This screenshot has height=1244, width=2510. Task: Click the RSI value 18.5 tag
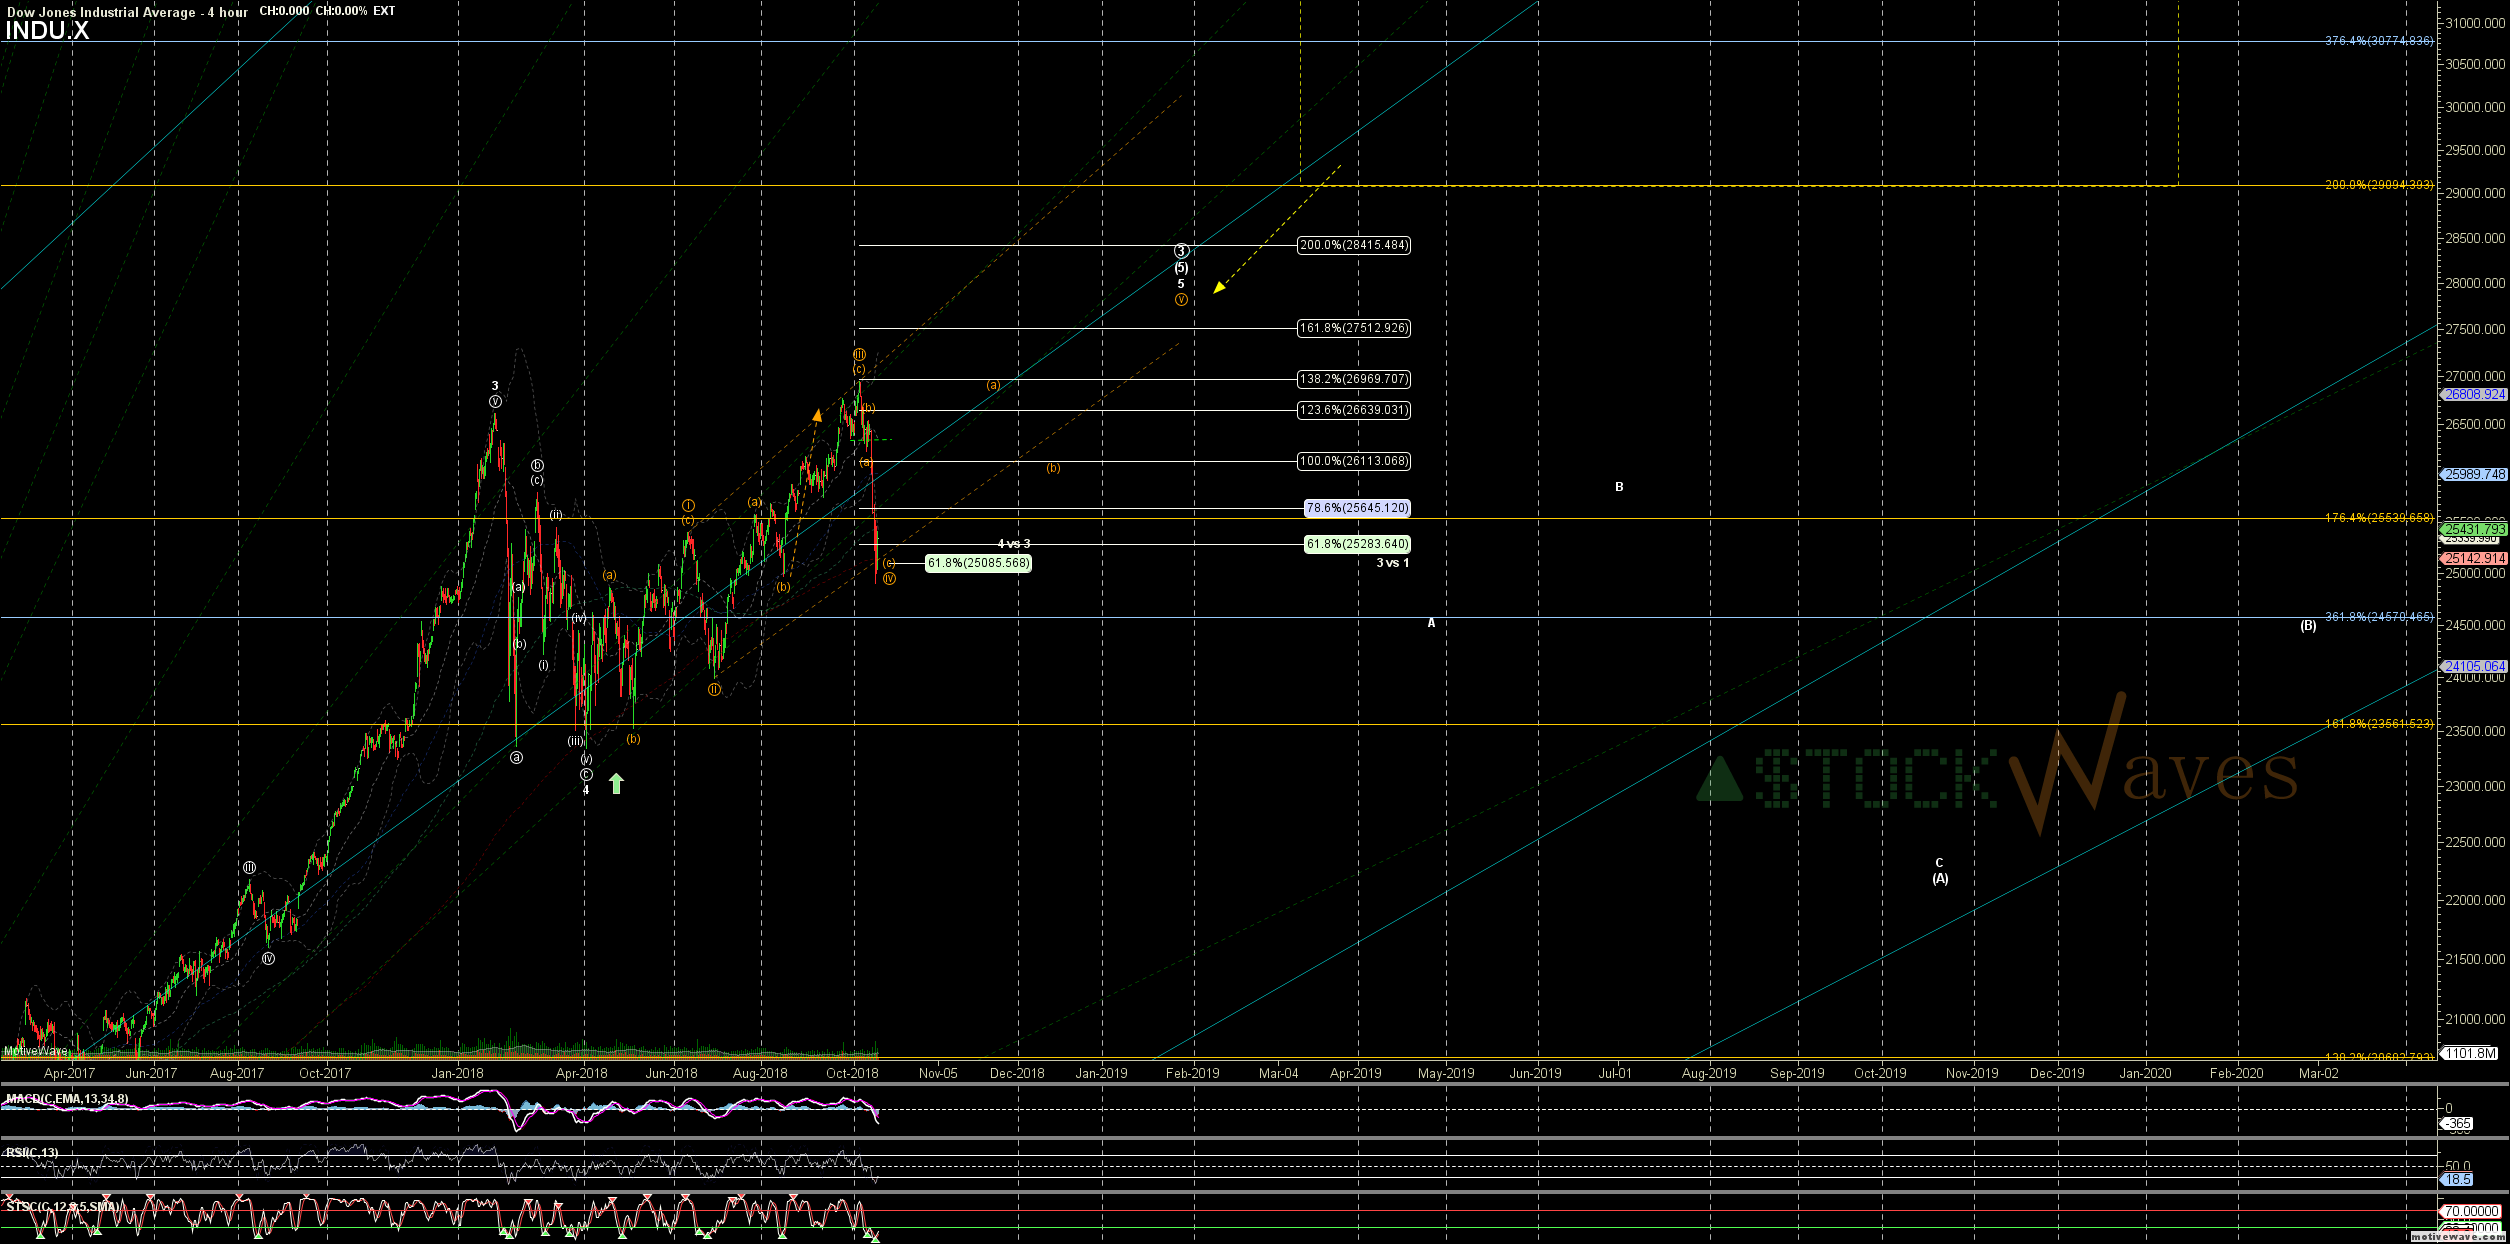pyautogui.click(x=2457, y=1180)
